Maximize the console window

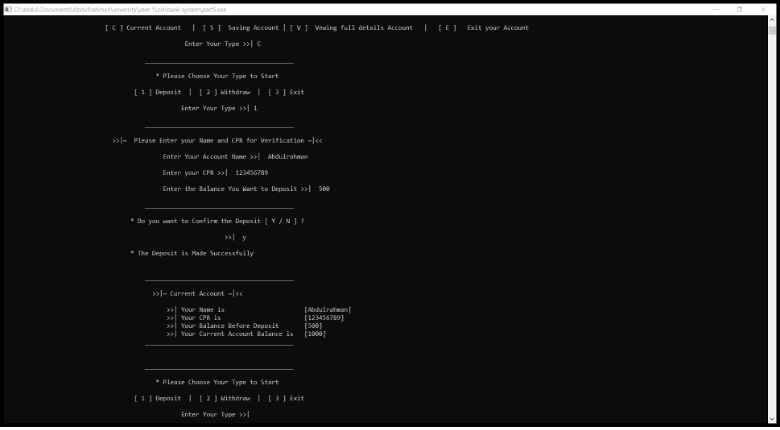coord(740,9)
